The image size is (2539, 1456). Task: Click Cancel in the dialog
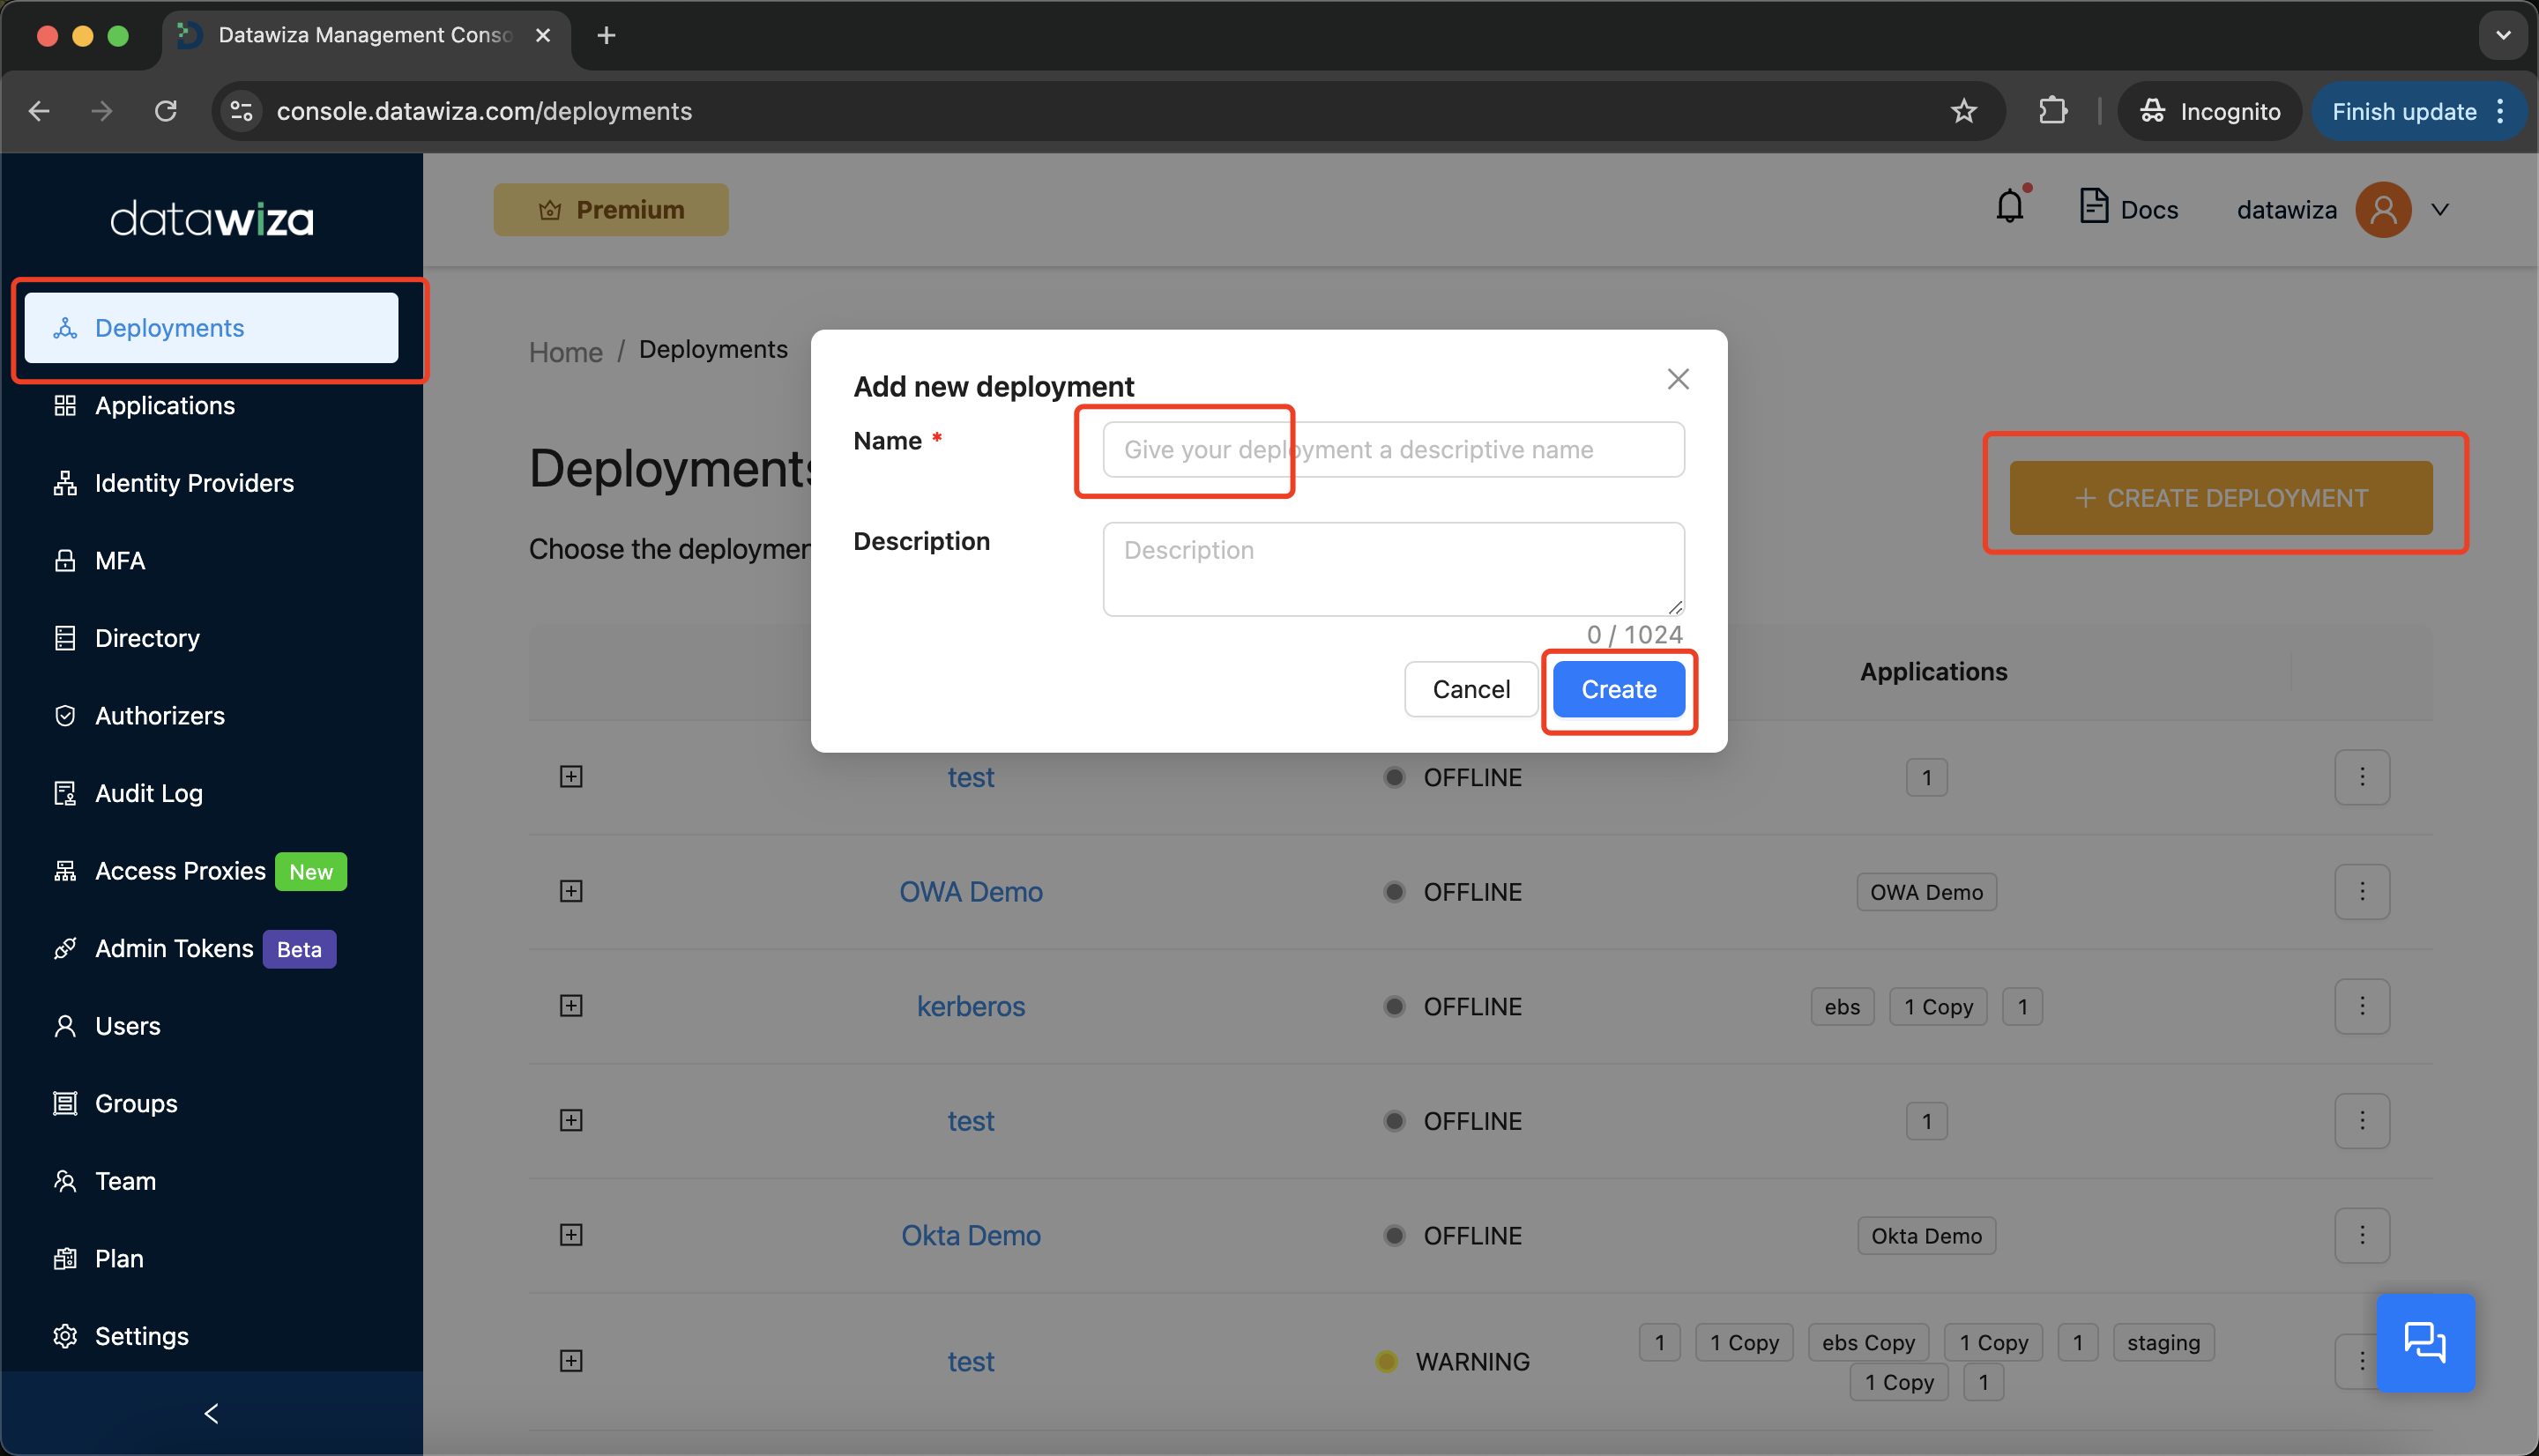(1471, 689)
